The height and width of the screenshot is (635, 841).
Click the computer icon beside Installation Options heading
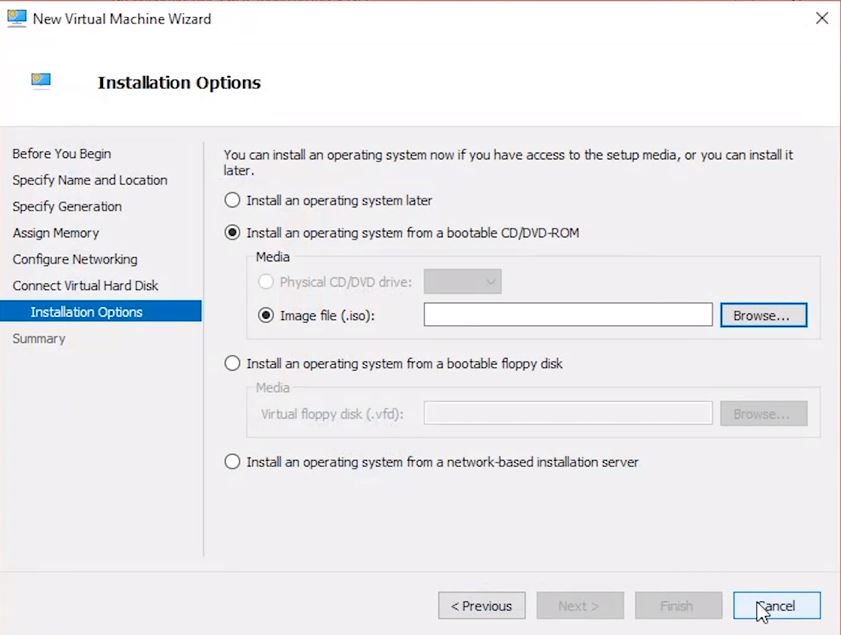(x=41, y=82)
